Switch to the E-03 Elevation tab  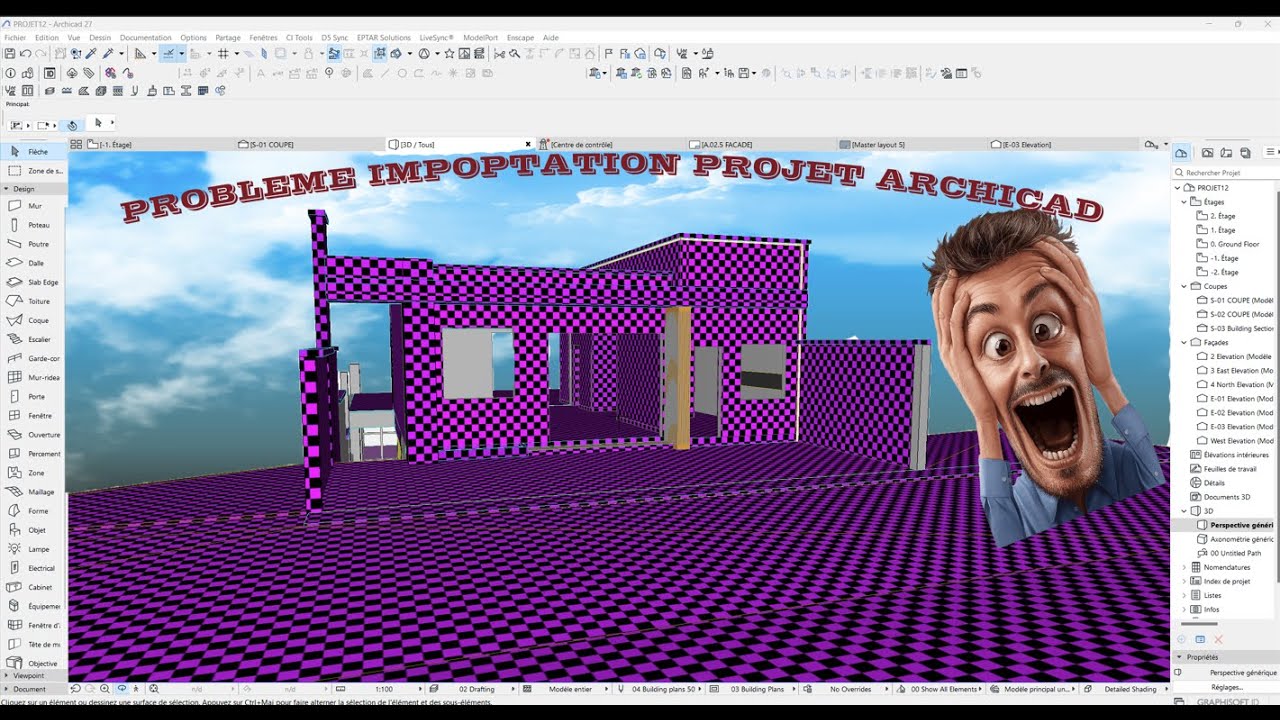pos(1063,144)
